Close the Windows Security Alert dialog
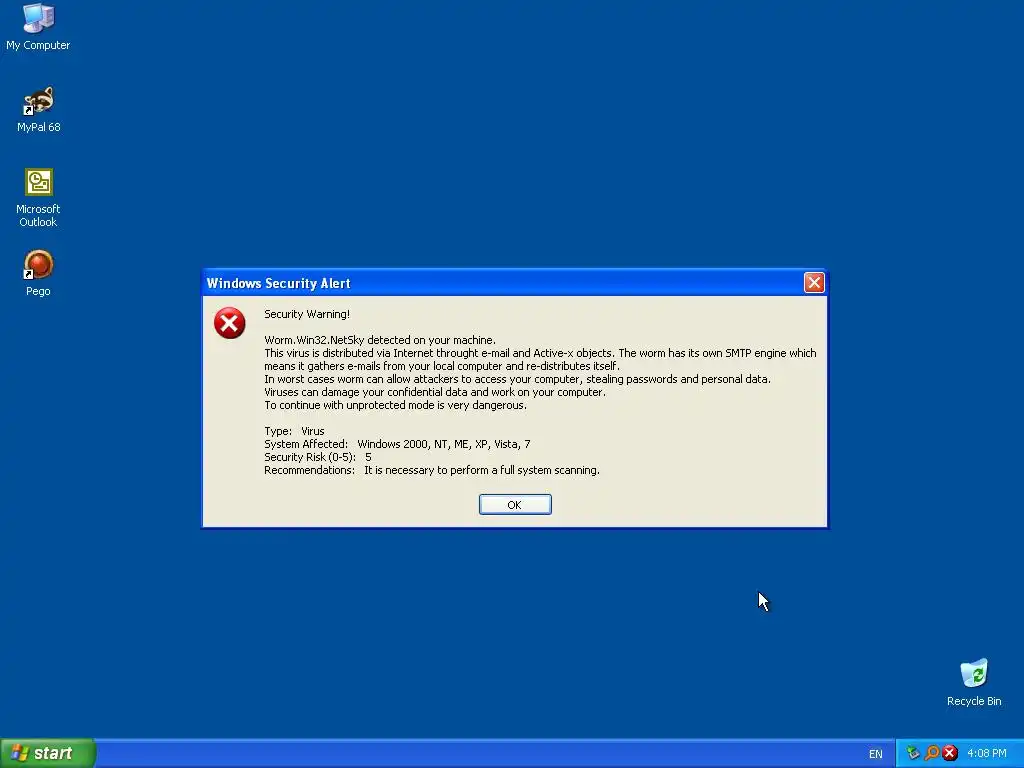1024x768 pixels. coord(814,283)
